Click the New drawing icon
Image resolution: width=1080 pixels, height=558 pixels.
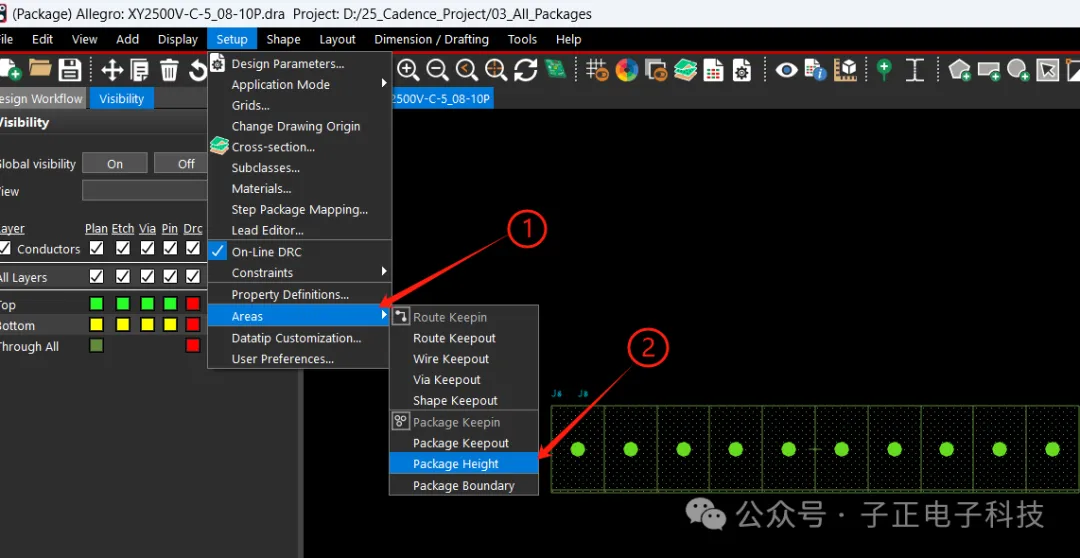(9, 70)
